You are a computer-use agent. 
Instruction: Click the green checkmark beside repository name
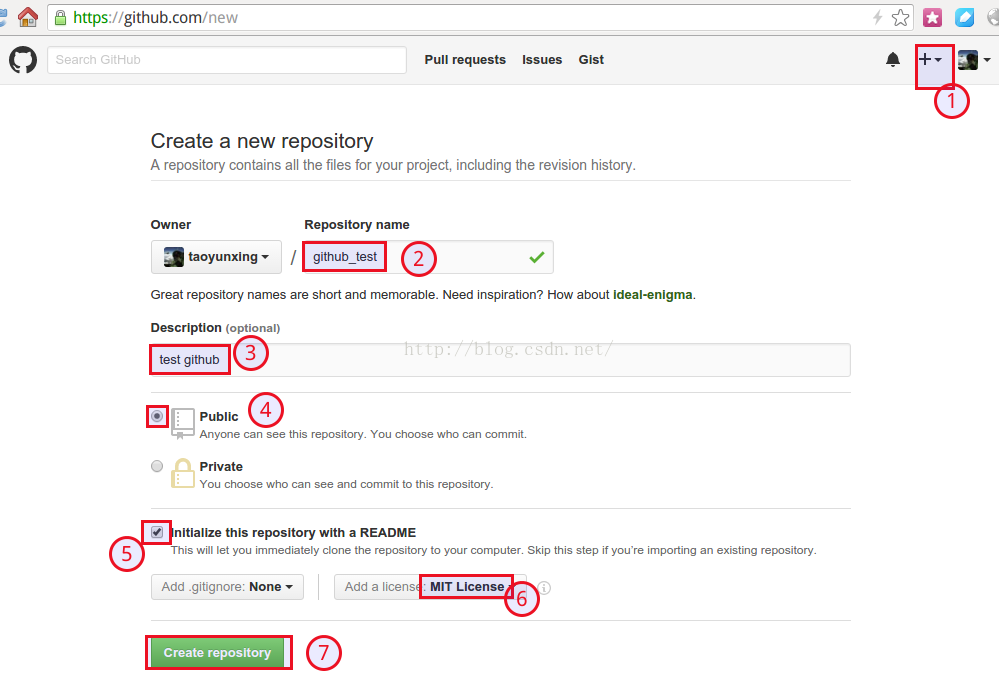(536, 257)
